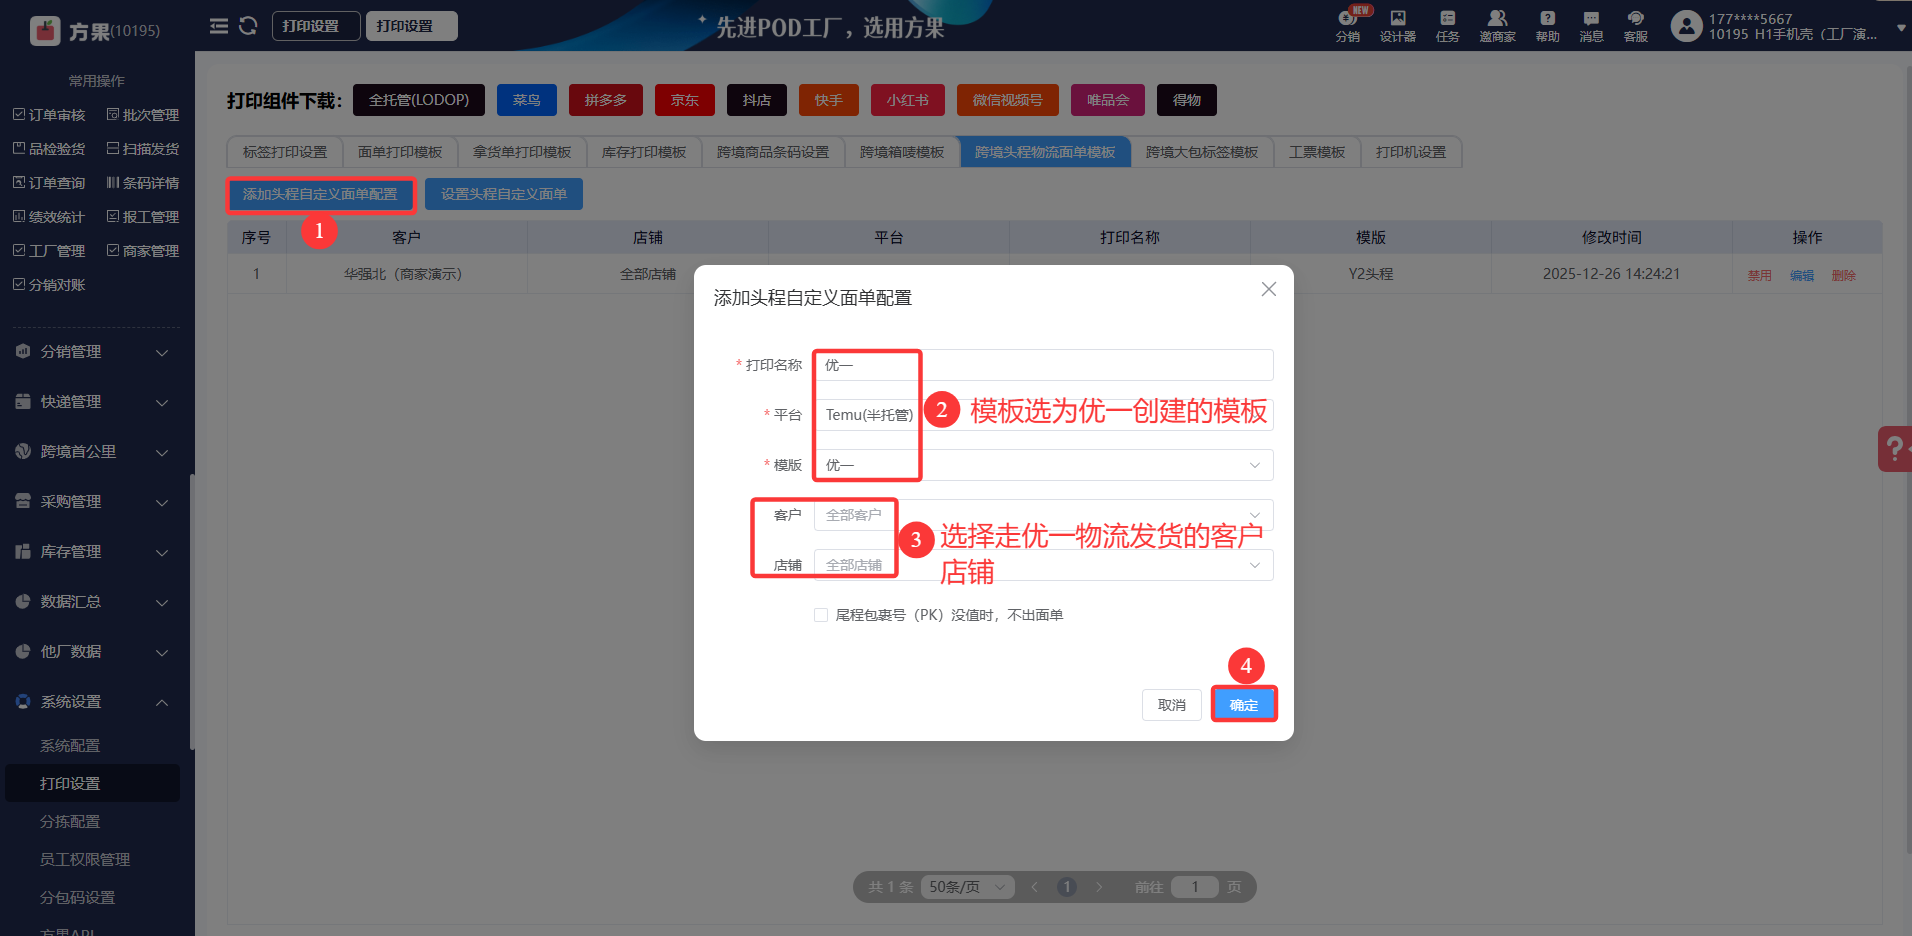Click 禁用 link in table row
The width and height of the screenshot is (1912, 936).
1760,275
